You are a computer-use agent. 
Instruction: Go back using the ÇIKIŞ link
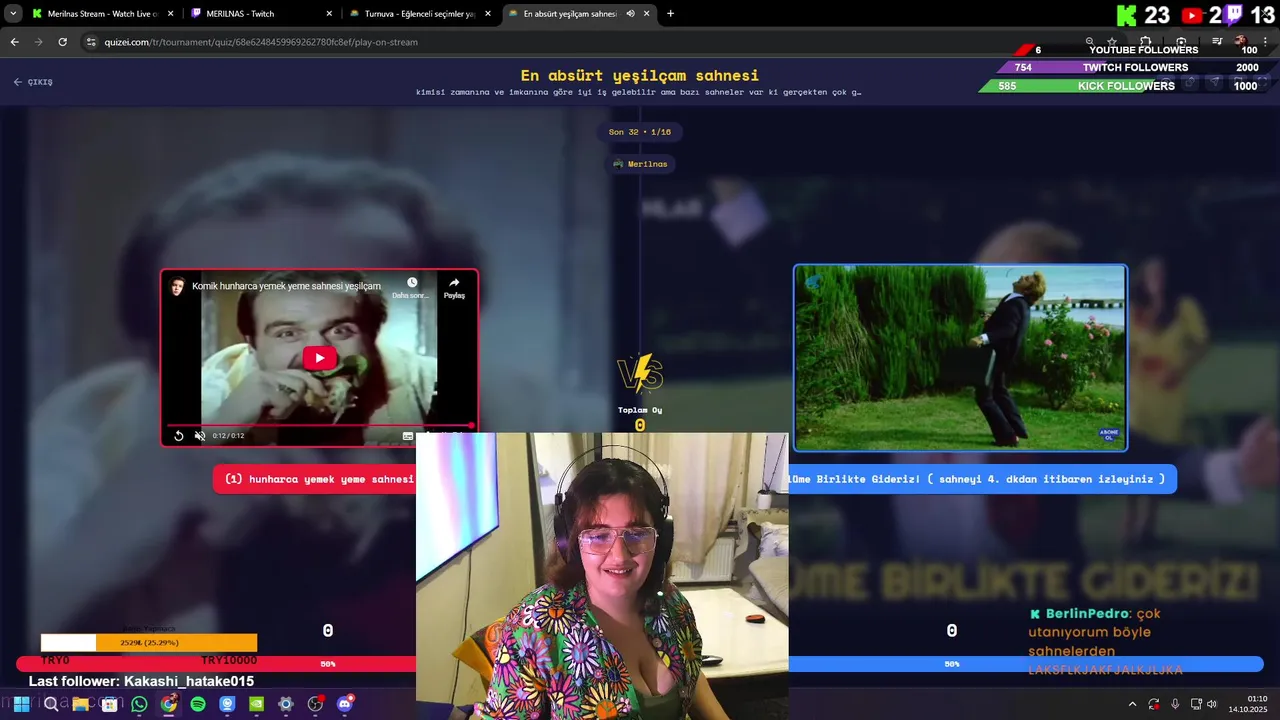tap(33, 82)
